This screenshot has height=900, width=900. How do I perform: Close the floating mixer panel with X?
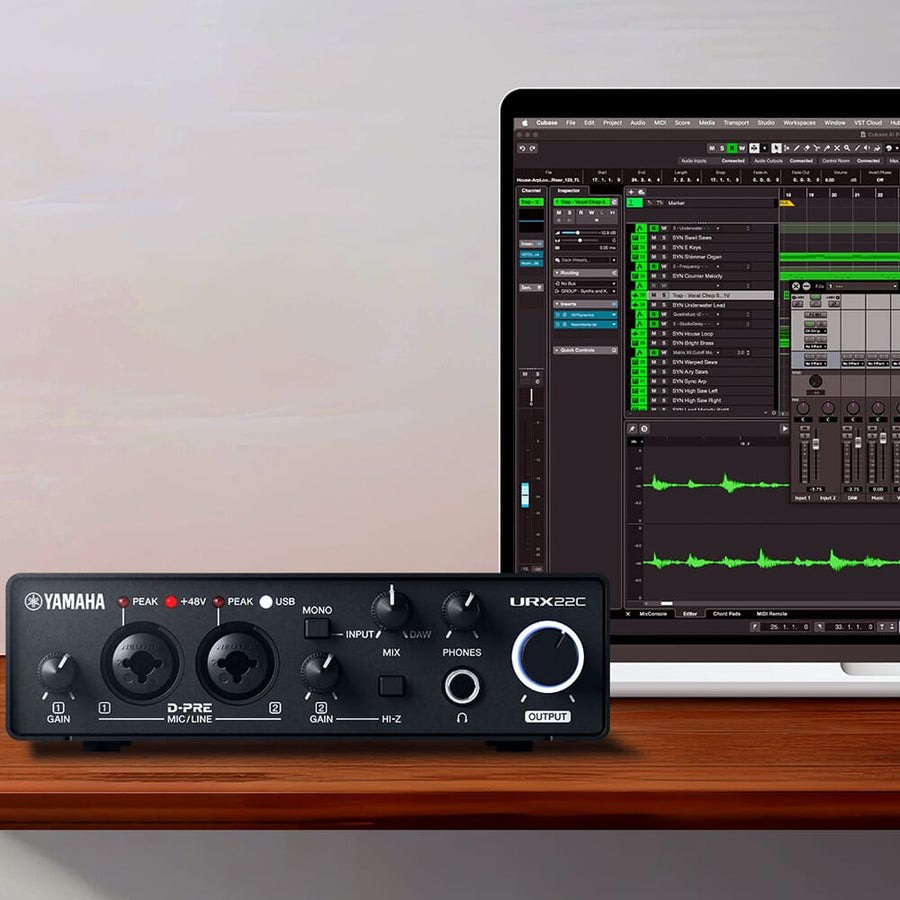[796, 286]
